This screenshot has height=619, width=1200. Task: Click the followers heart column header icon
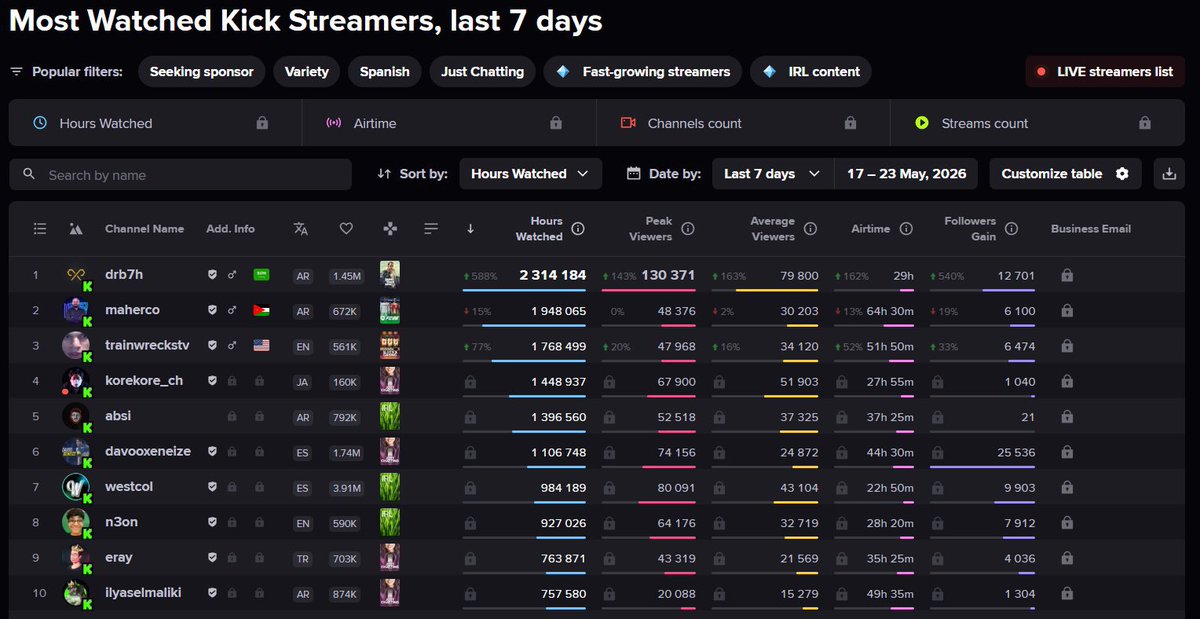pyautogui.click(x=346, y=229)
